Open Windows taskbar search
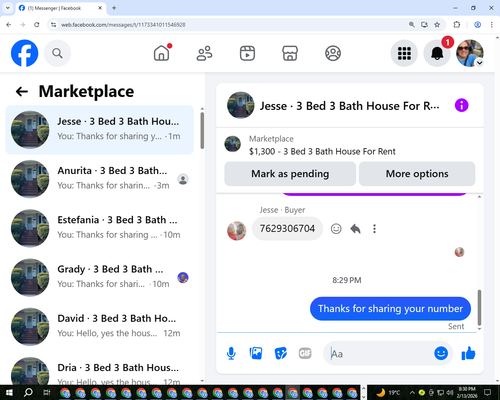The image size is (500, 400). click(28, 393)
